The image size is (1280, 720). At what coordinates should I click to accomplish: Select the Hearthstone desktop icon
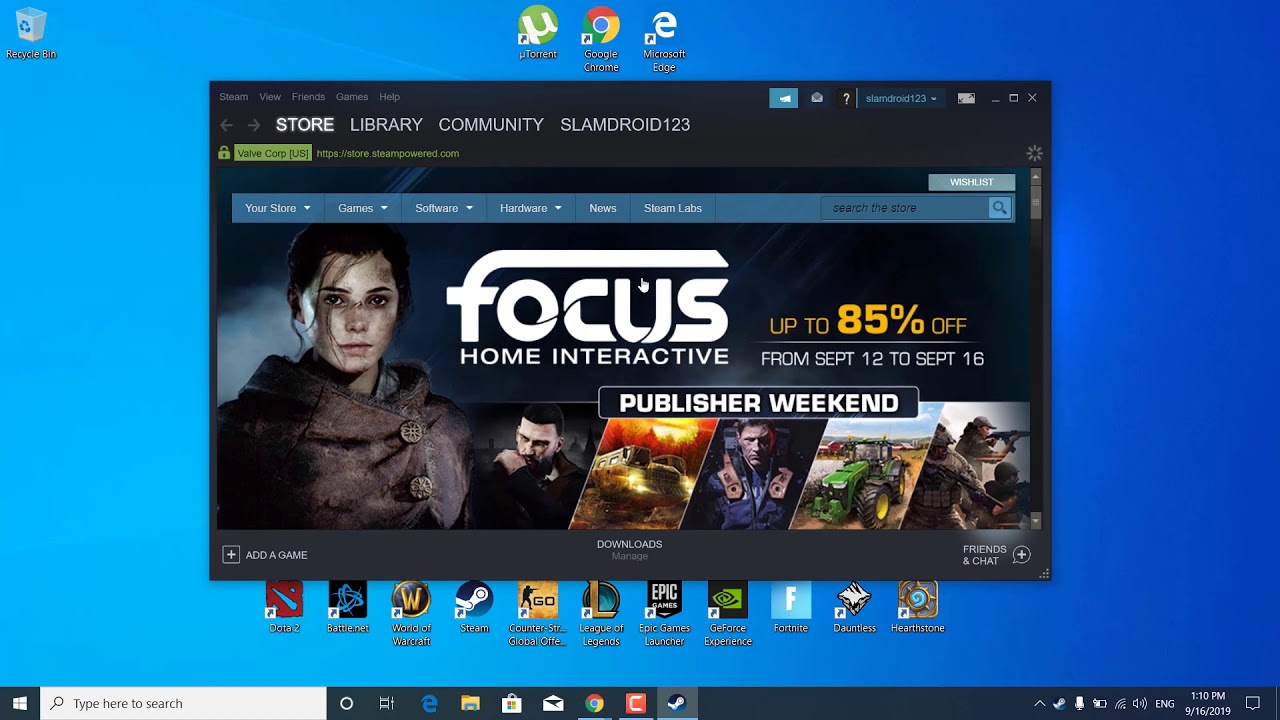[918, 607]
